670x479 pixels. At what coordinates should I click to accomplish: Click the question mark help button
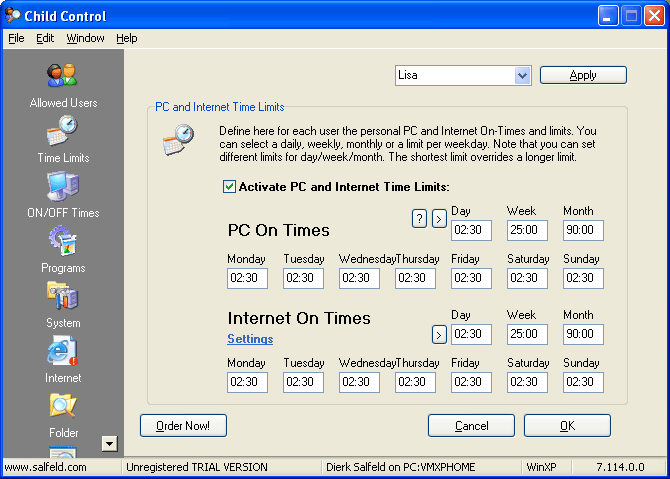(419, 219)
